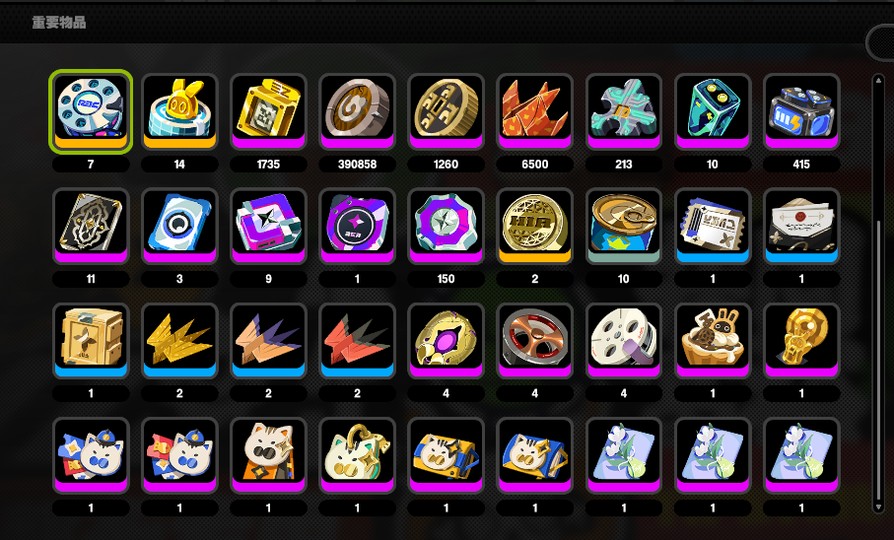Click the scroll up arrow on scrollbar
The width and height of the screenshot is (894, 540).
(879, 80)
